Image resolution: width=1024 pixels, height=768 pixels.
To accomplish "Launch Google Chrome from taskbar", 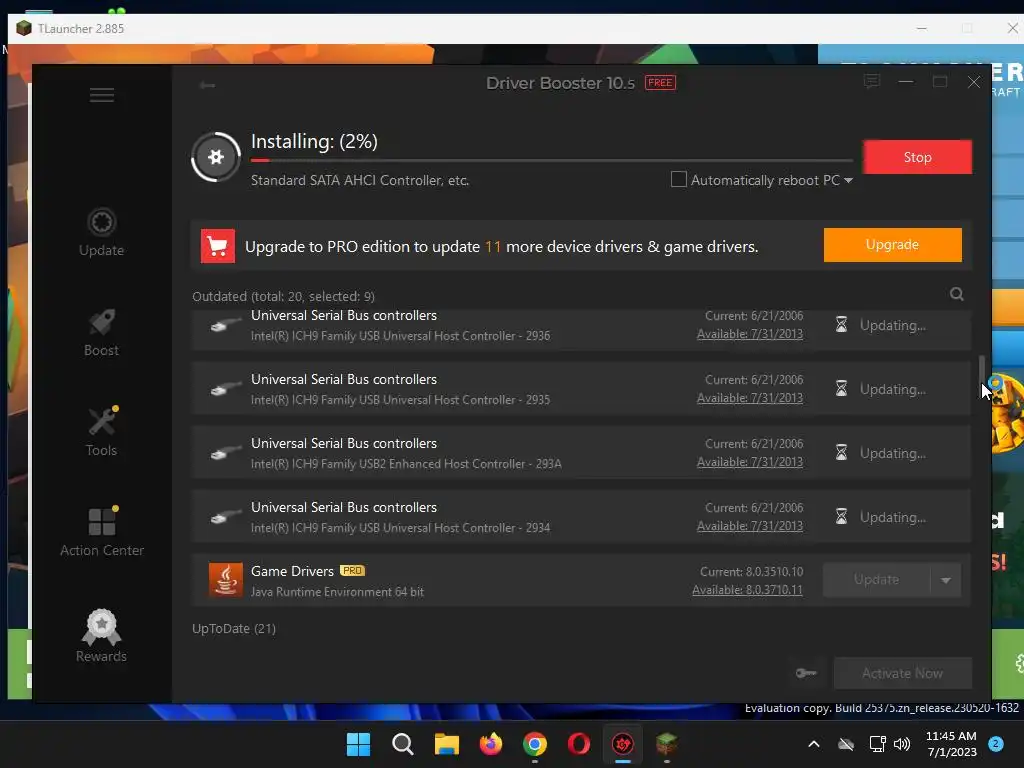I will [x=535, y=744].
